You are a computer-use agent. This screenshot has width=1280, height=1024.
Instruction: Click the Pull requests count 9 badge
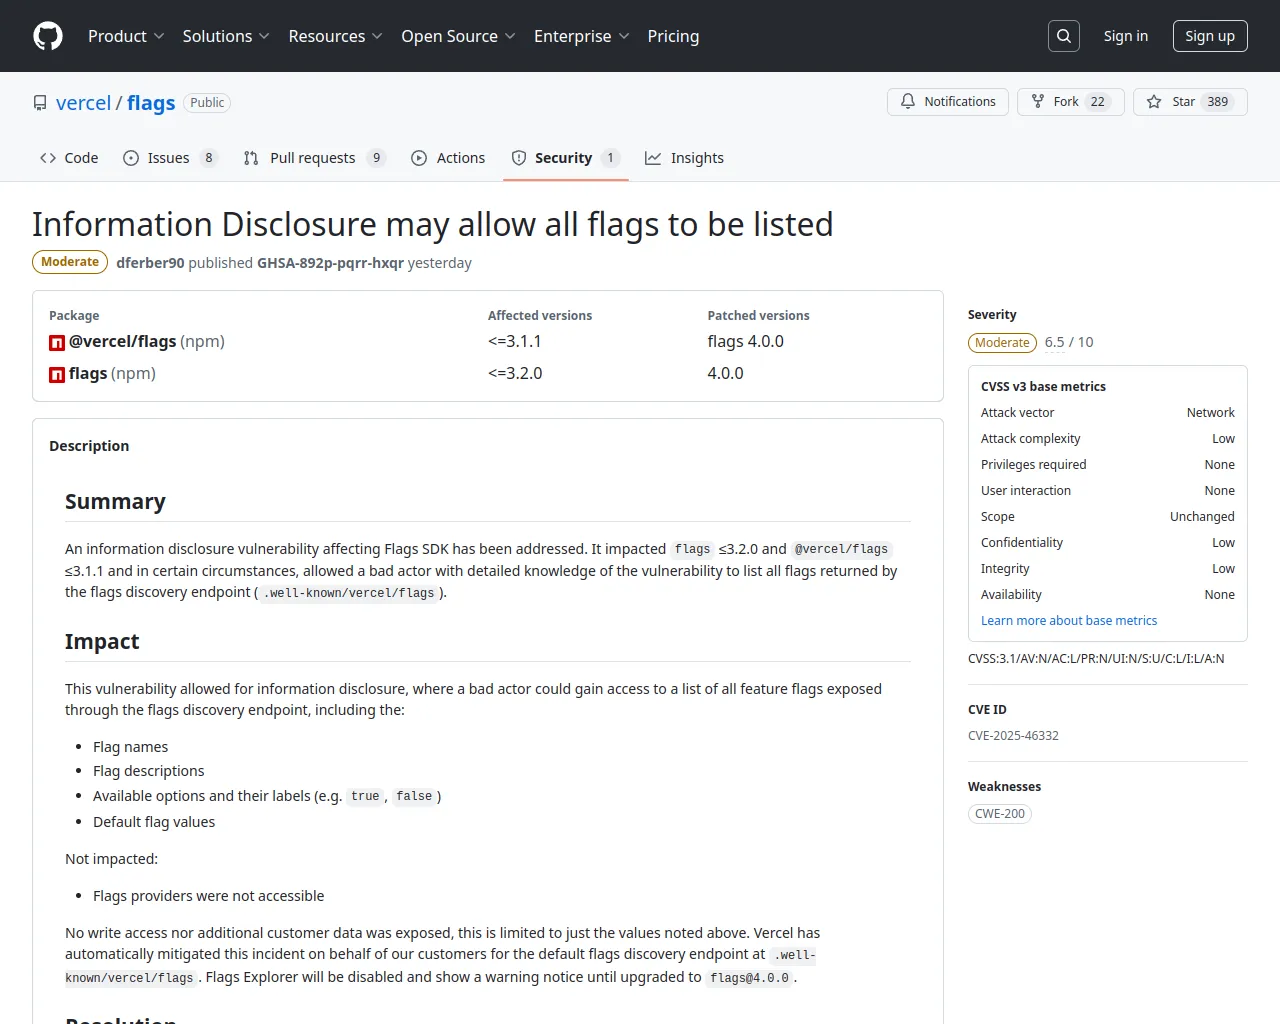376,158
